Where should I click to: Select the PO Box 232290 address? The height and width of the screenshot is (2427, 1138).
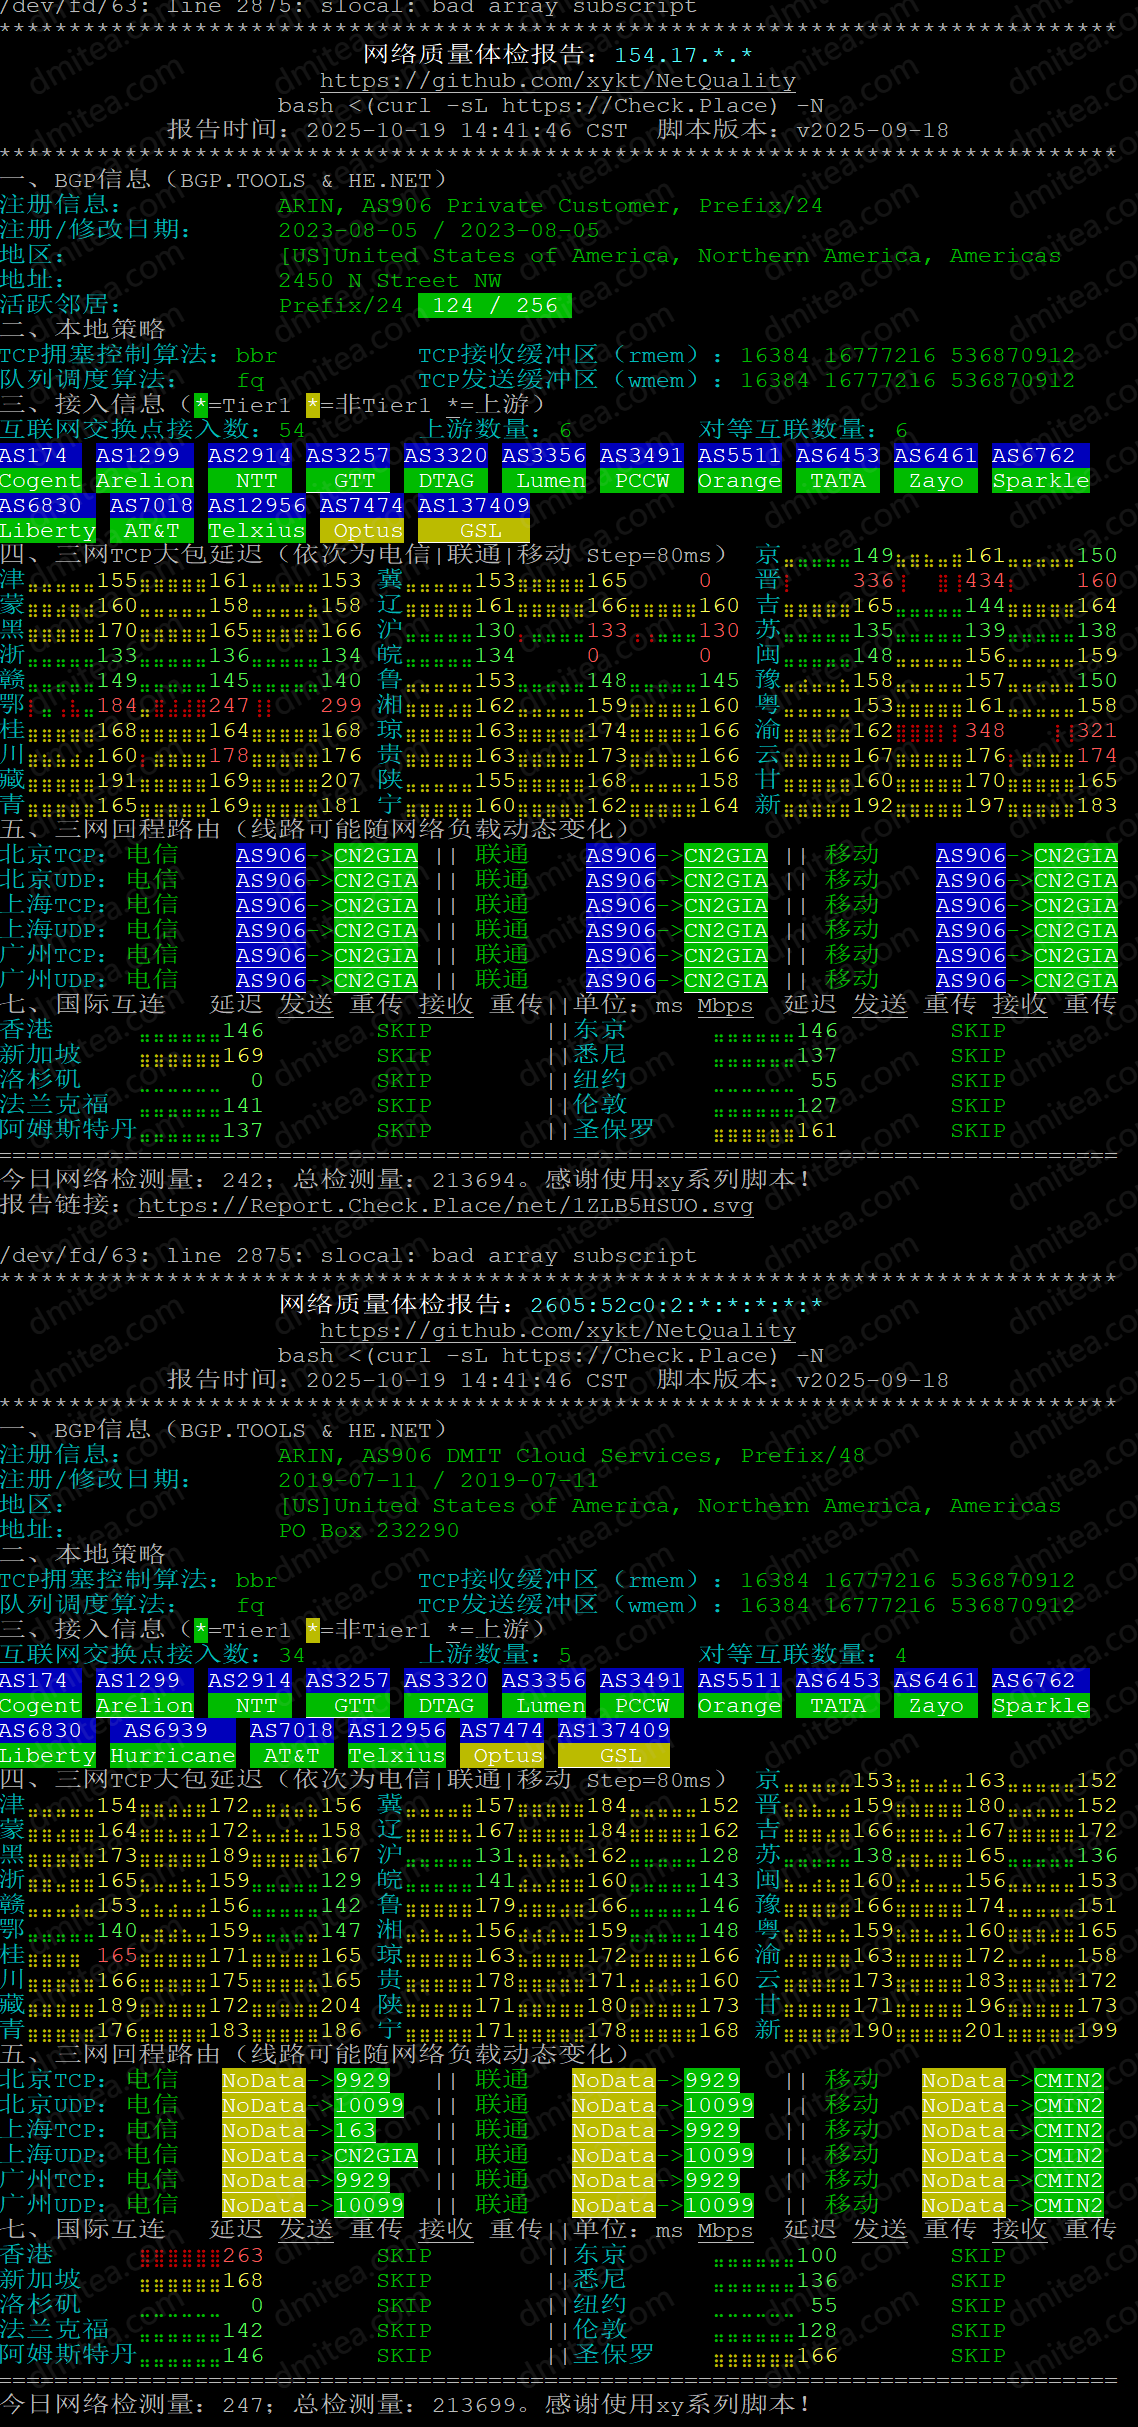pyautogui.click(x=368, y=1531)
